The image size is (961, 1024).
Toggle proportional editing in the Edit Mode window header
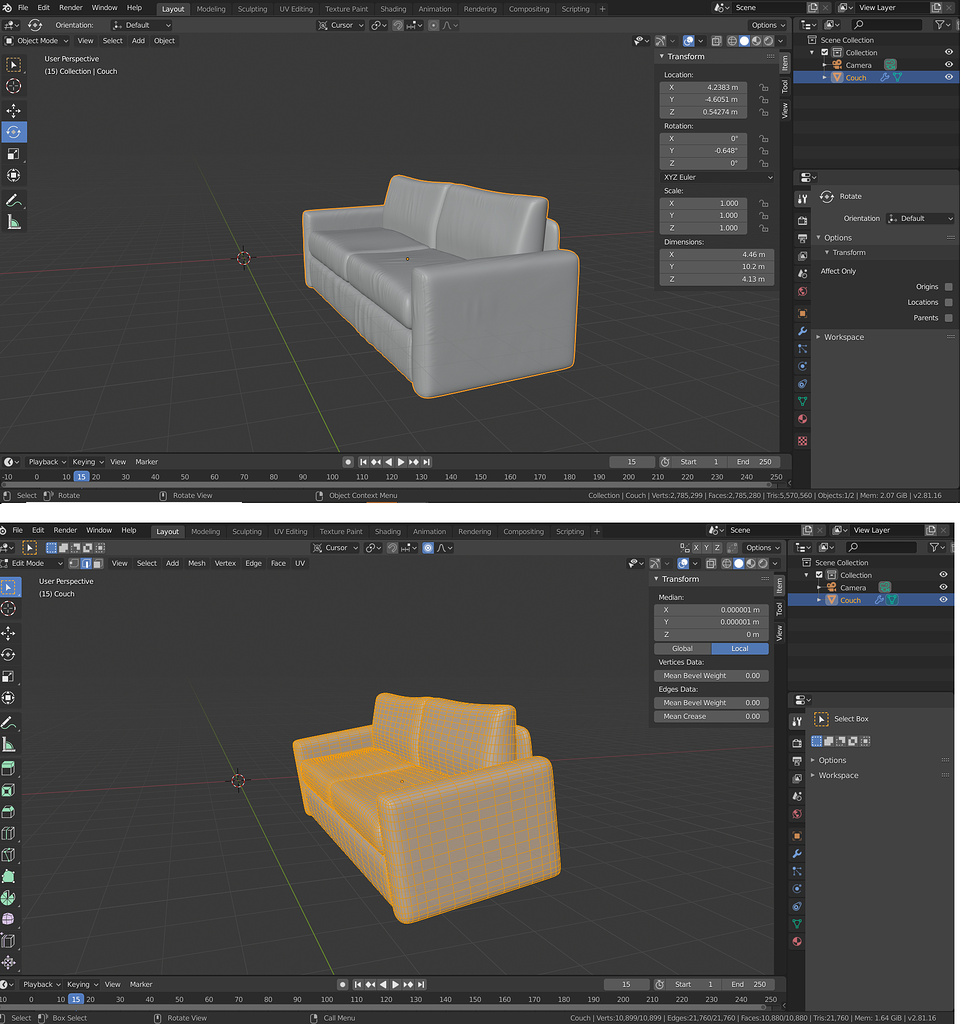tap(428, 548)
